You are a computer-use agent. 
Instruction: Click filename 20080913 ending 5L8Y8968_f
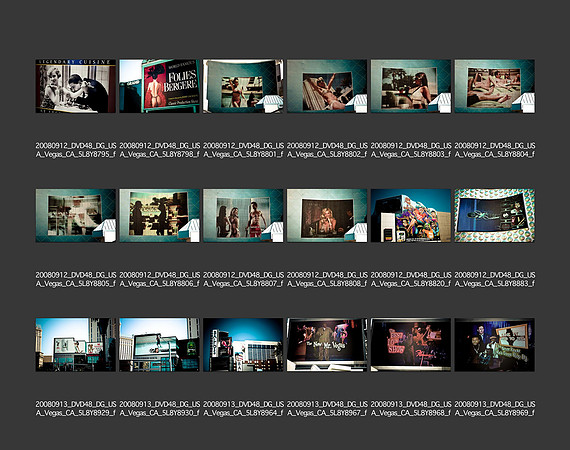[x=411, y=409]
